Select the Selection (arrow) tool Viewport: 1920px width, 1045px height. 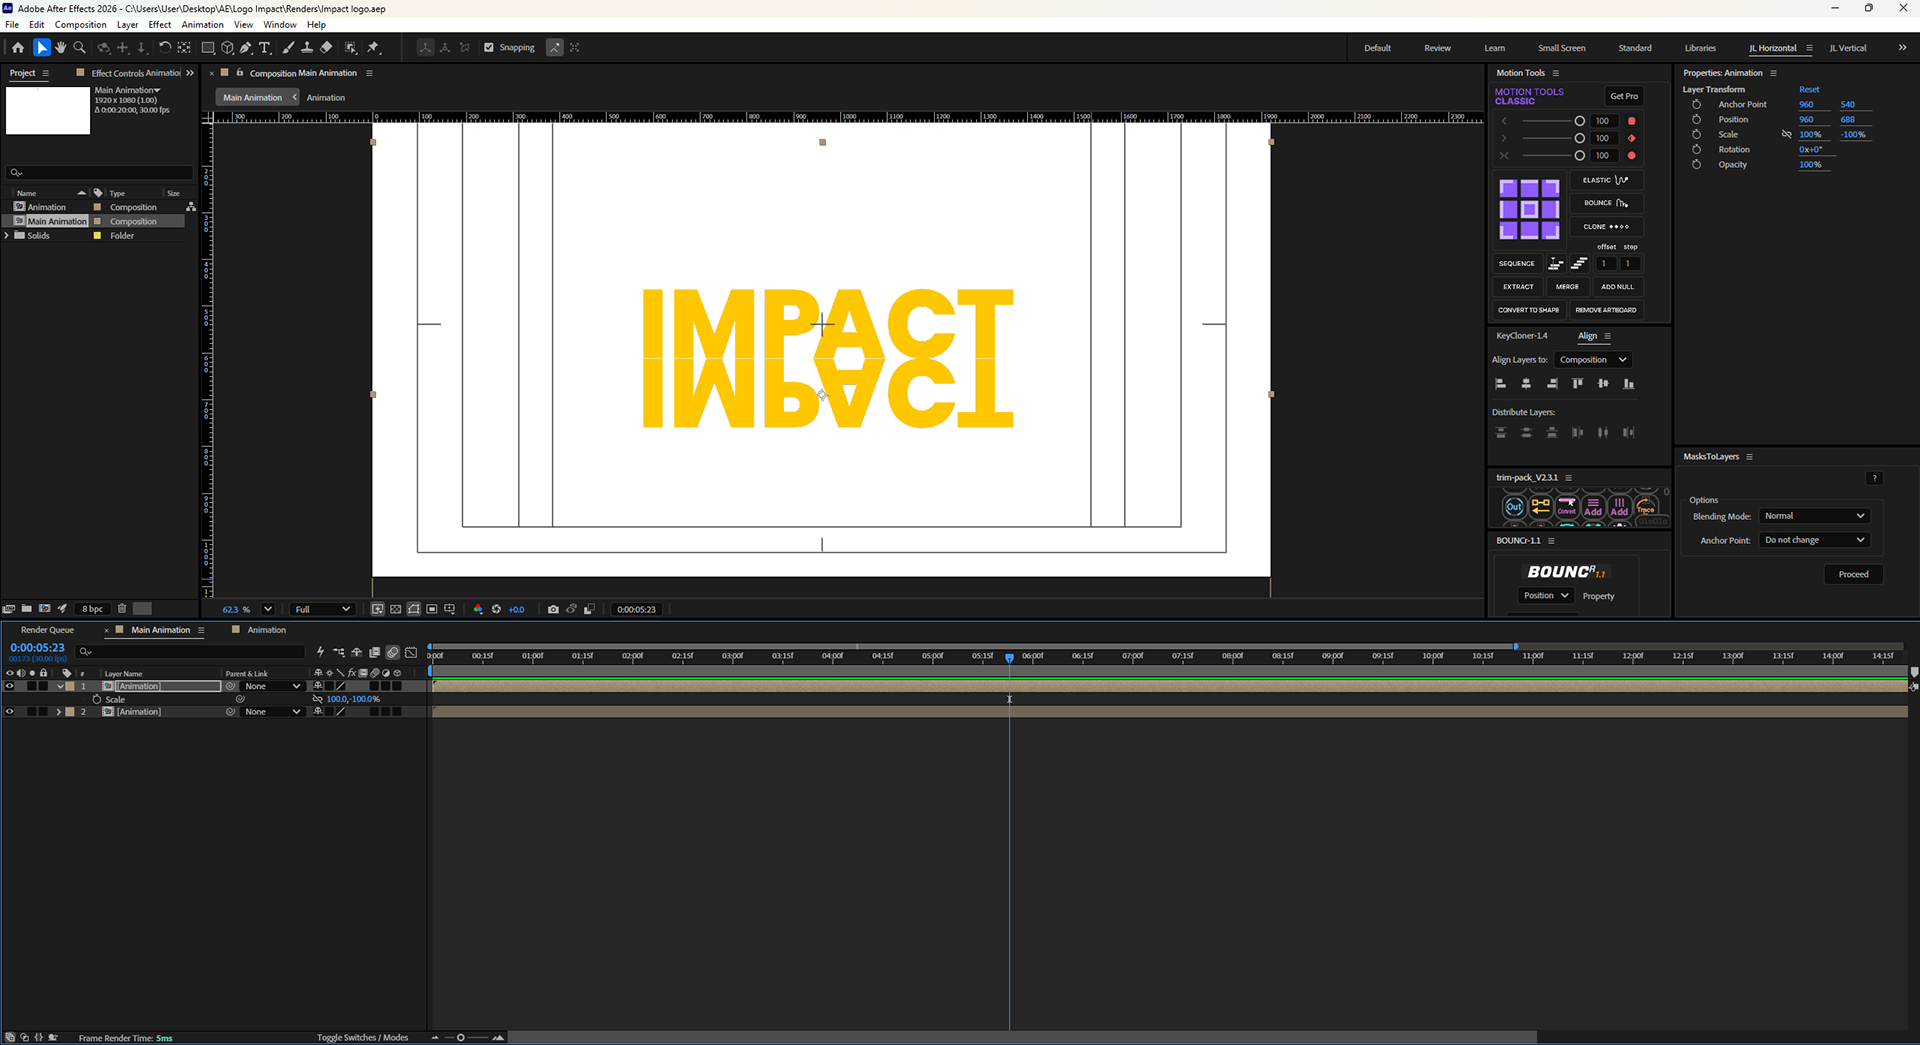tap(41, 48)
